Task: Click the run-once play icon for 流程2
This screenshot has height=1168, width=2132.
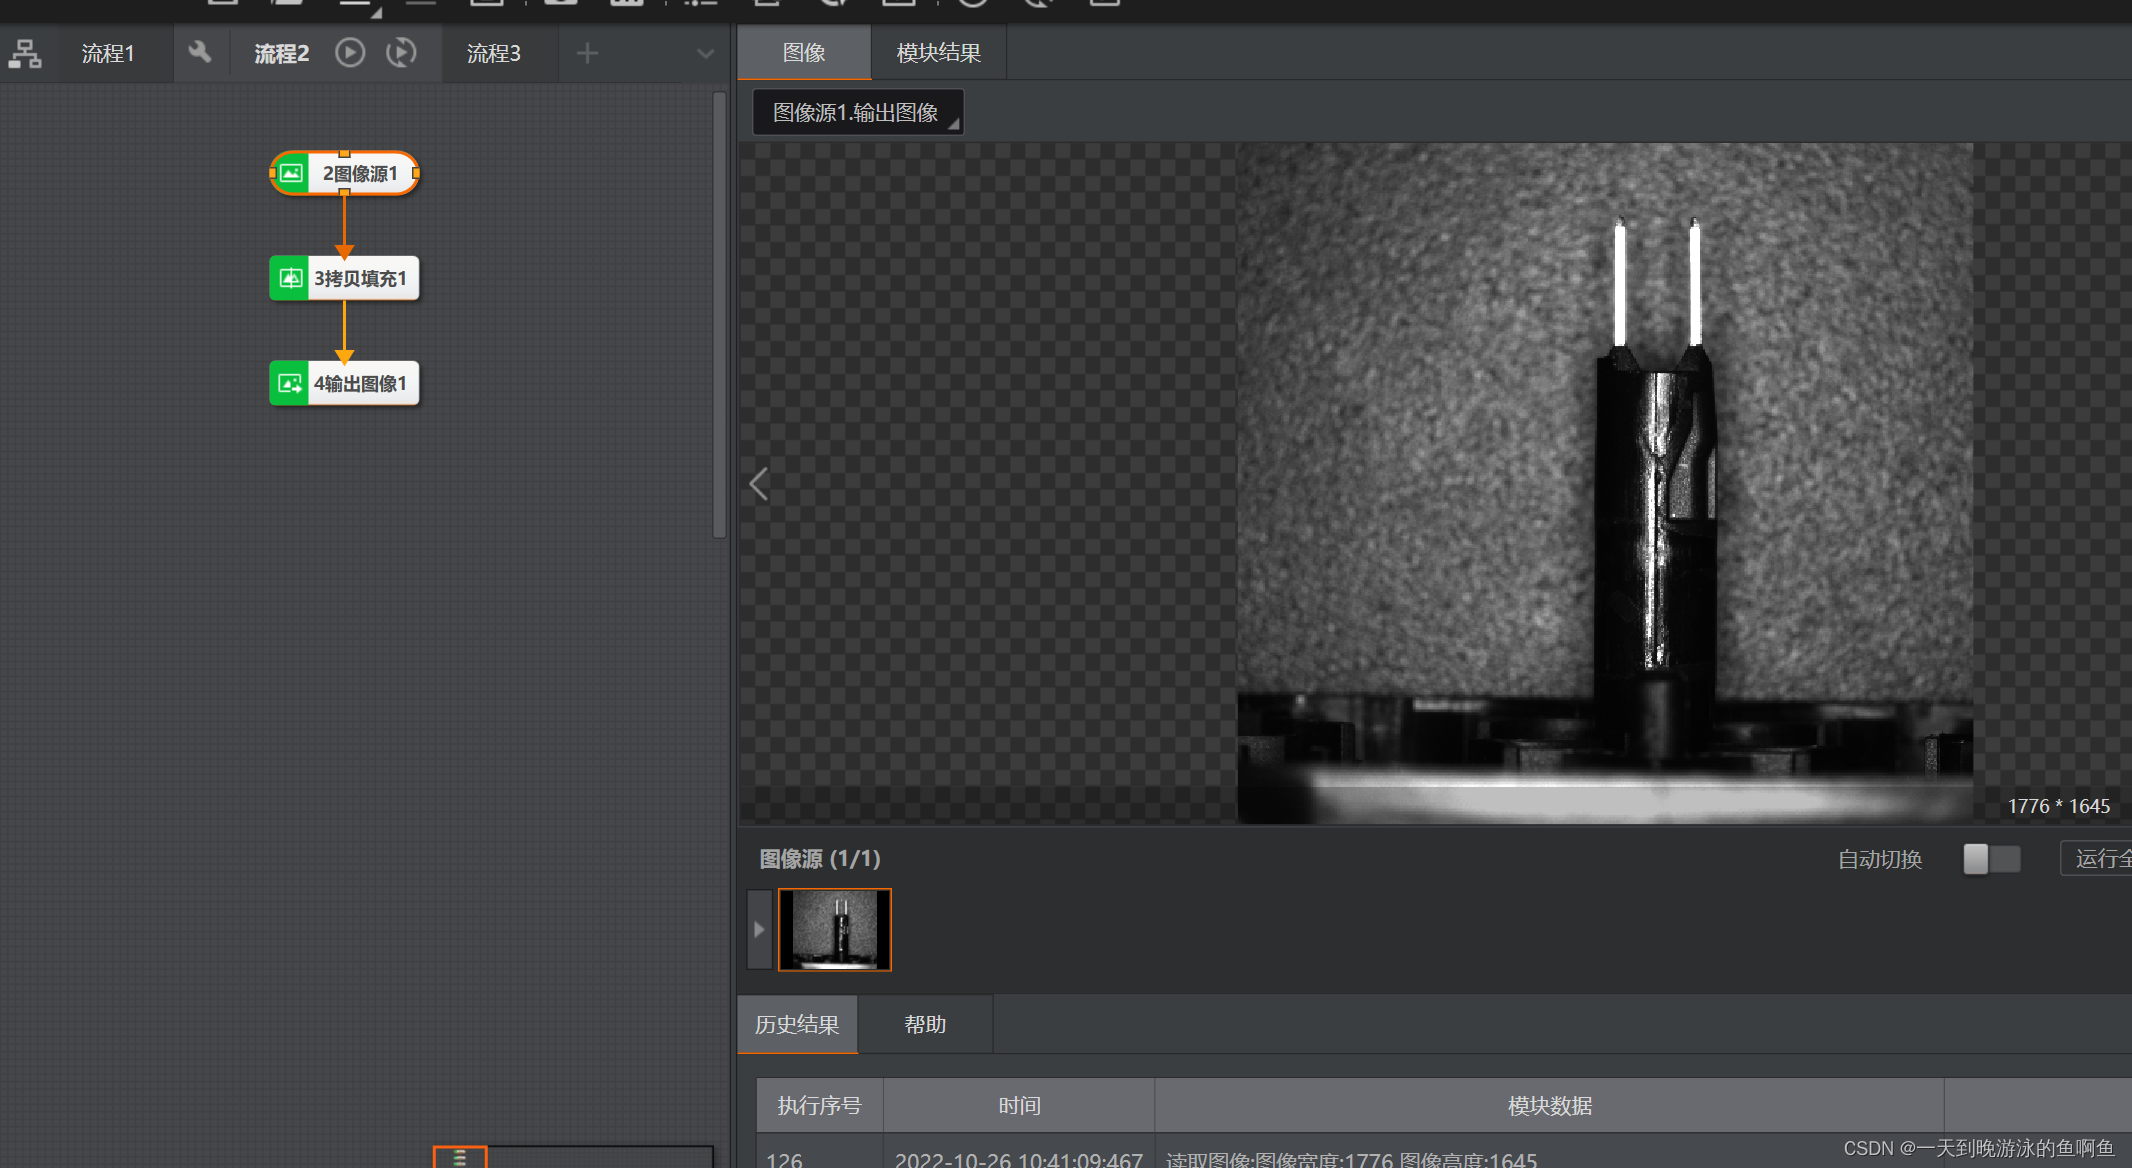Action: [350, 52]
